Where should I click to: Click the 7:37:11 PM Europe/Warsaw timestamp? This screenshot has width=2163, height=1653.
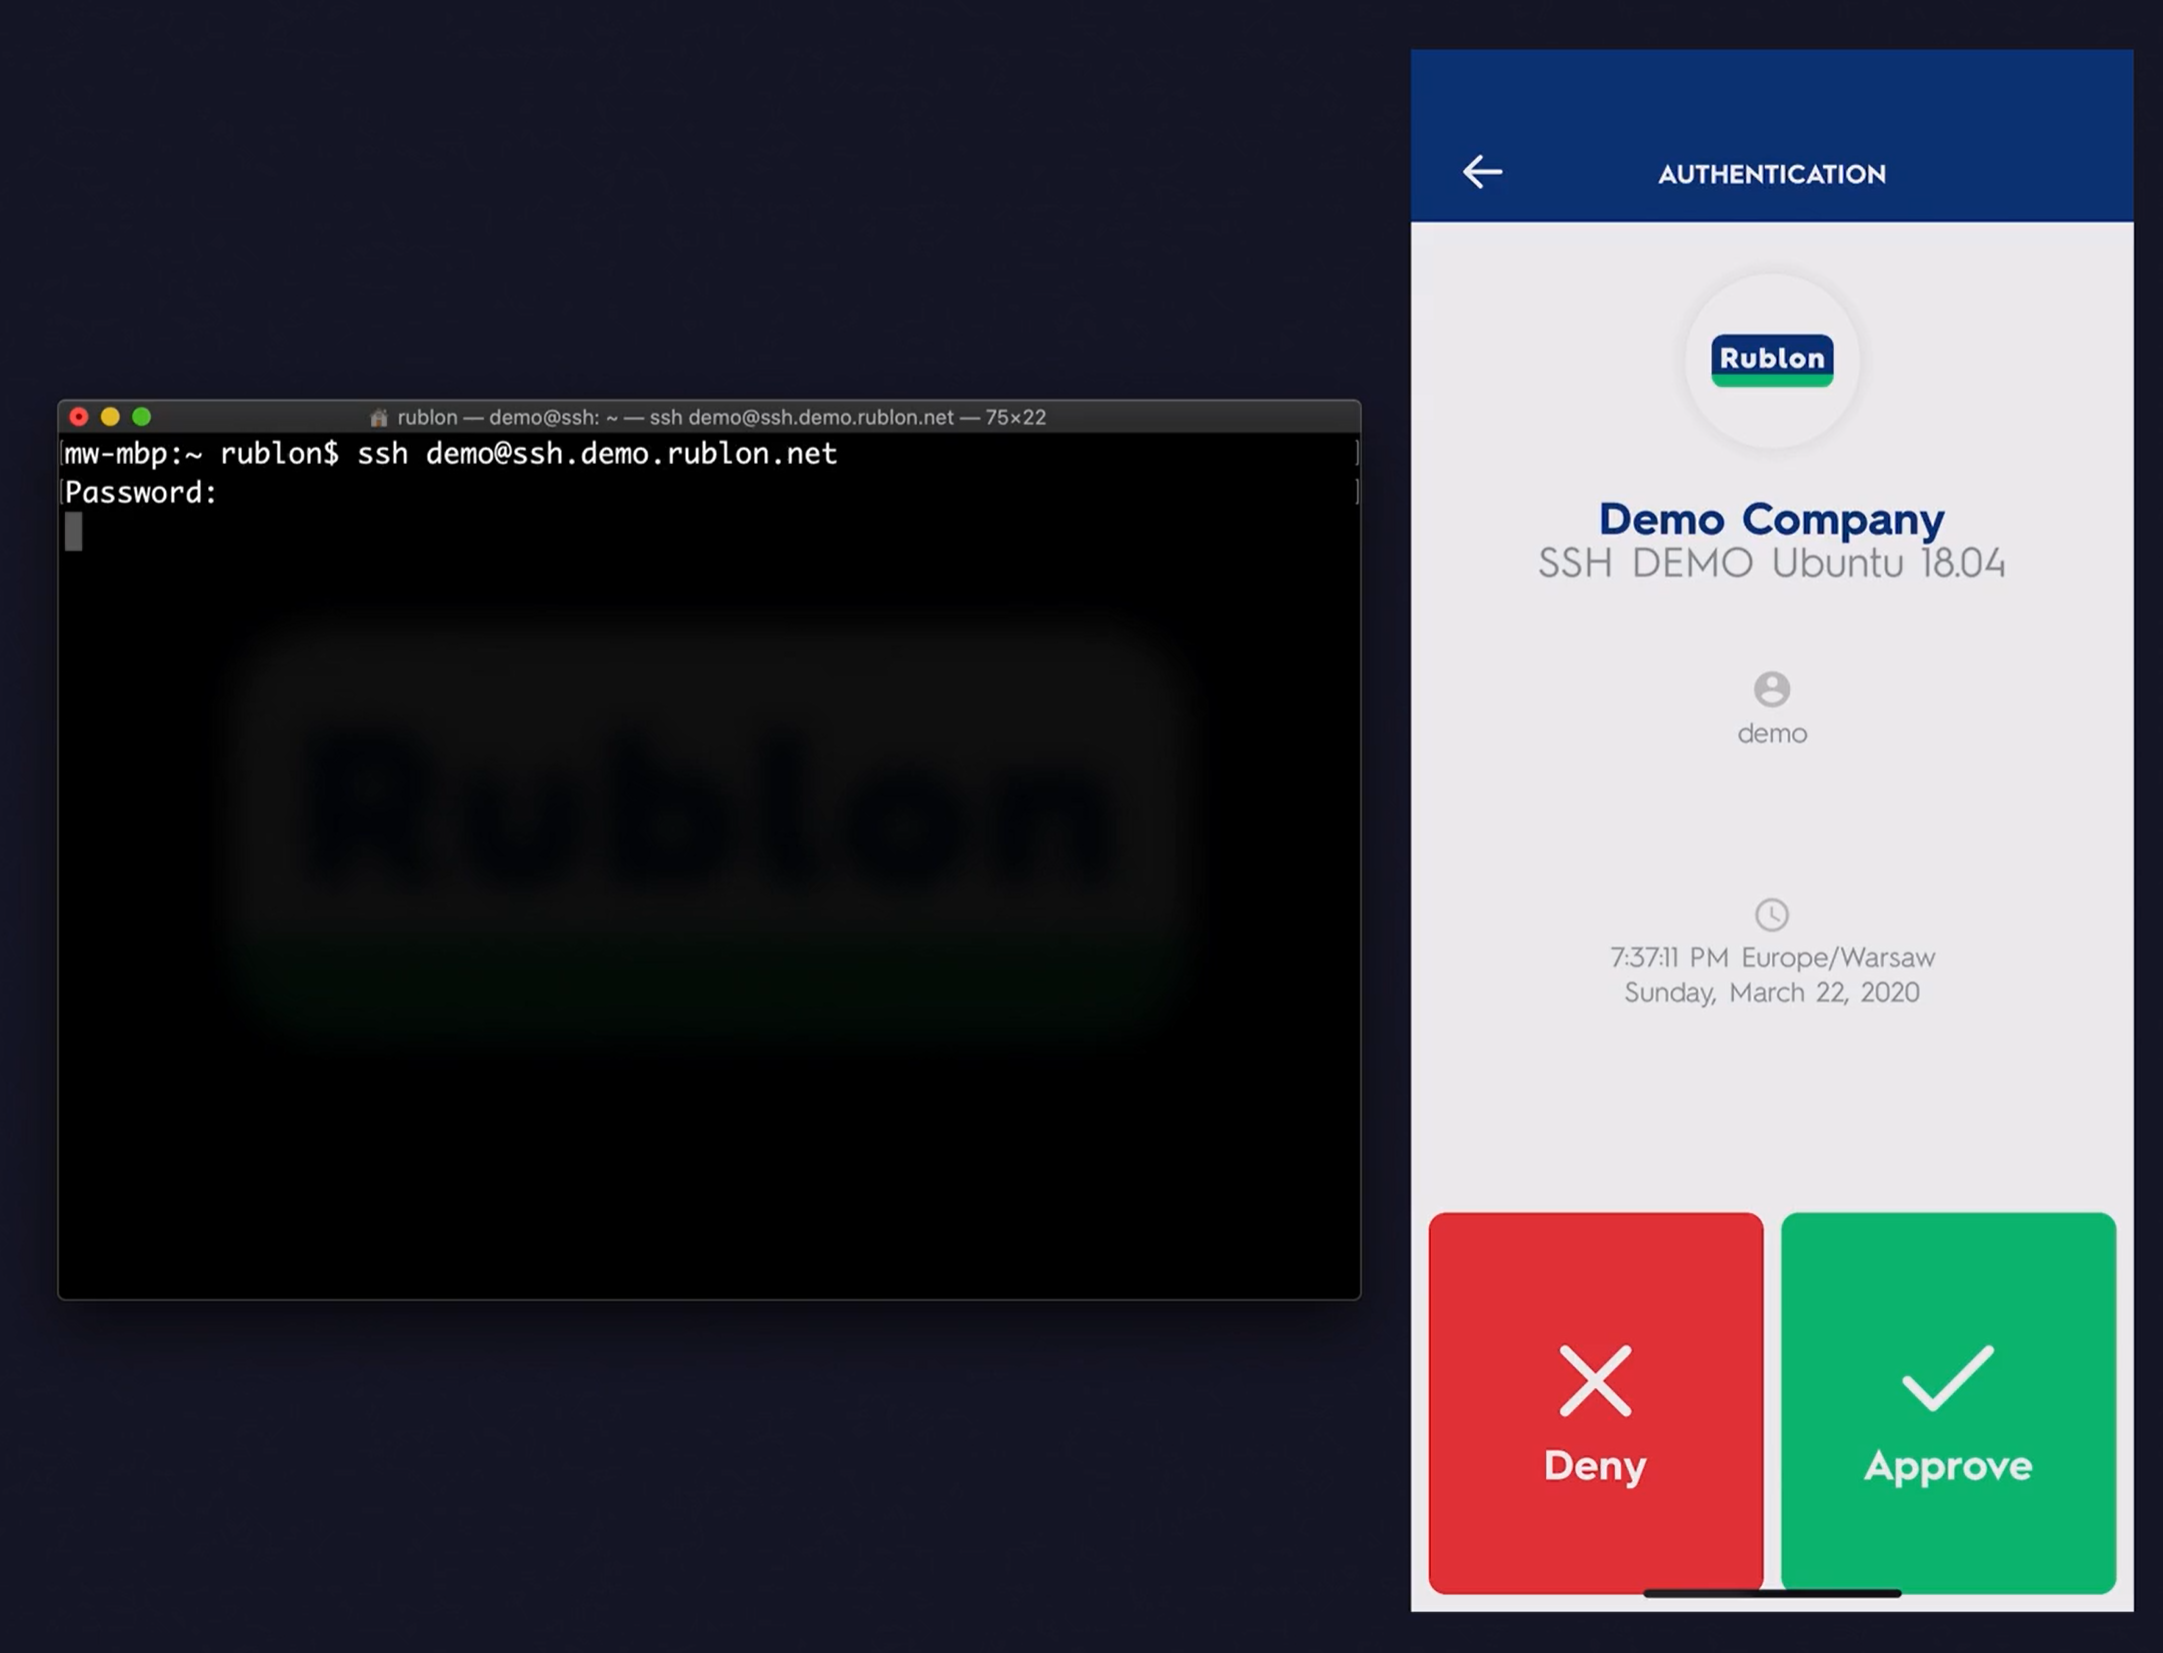click(x=1771, y=957)
